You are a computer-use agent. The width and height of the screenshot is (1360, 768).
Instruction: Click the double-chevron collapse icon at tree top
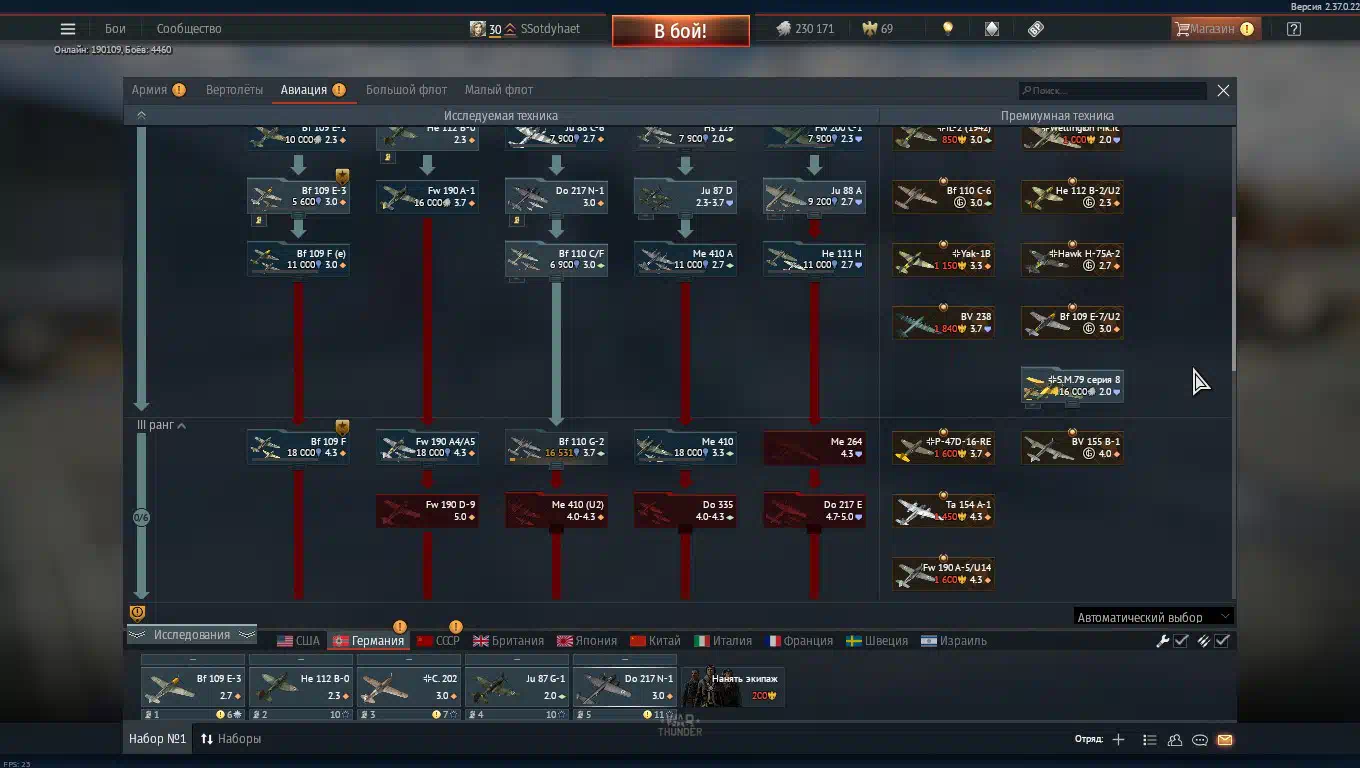point(141,116)
